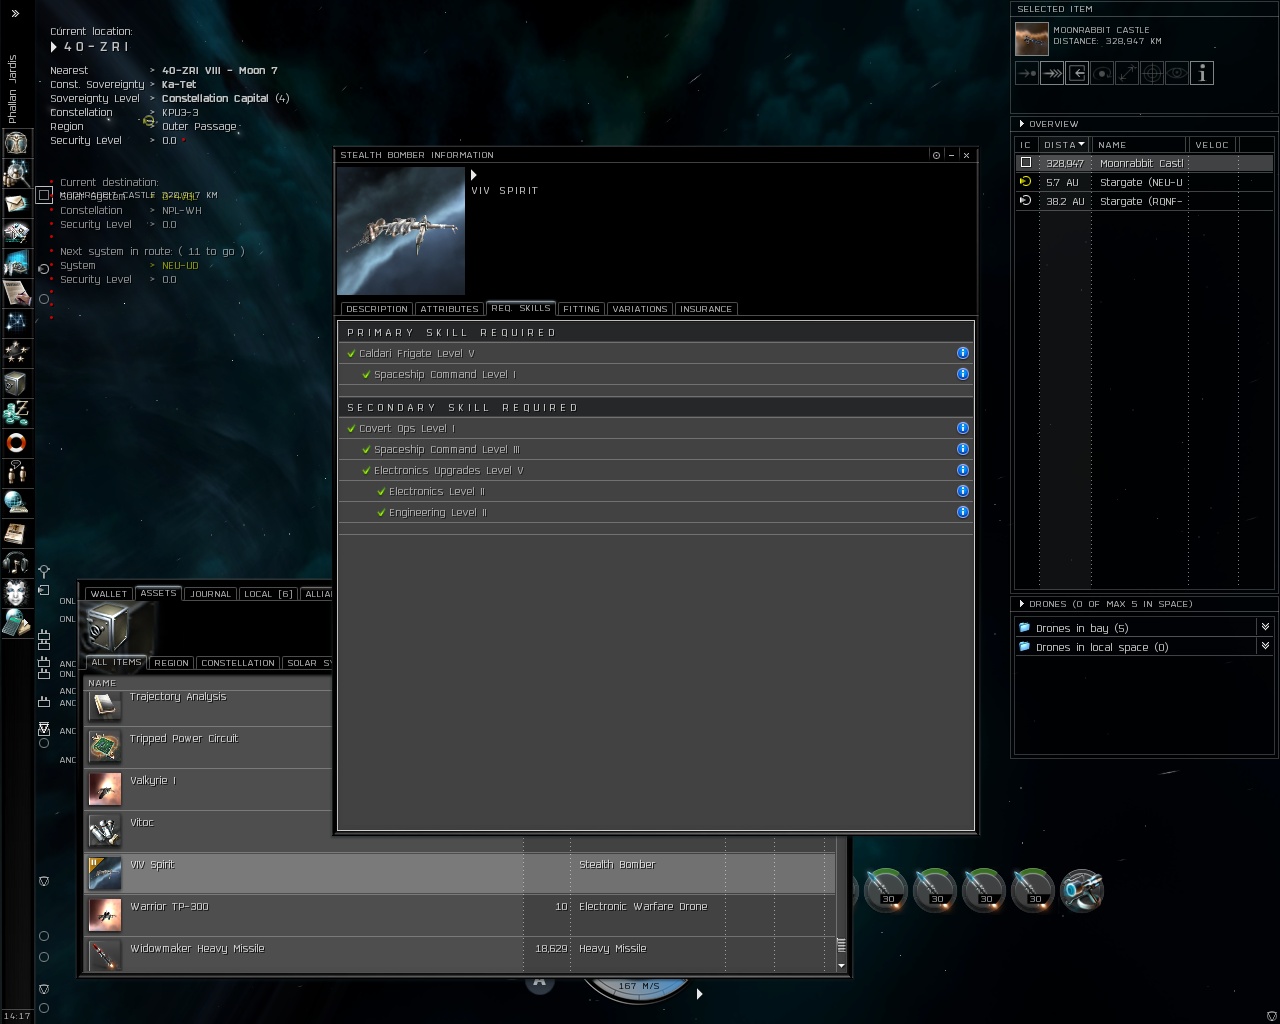Toggle the pin on Stealth Bomber Information window
Screen dimensions: 1280x1024
point(936,155)
